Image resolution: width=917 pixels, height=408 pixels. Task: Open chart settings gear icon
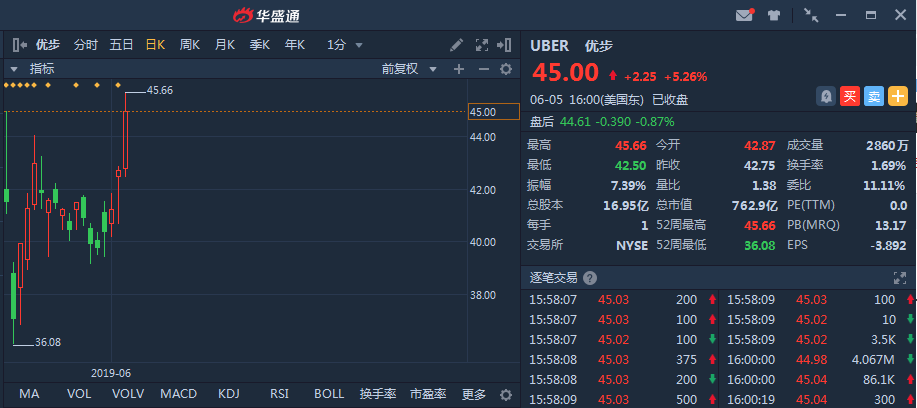click(505, 69)
